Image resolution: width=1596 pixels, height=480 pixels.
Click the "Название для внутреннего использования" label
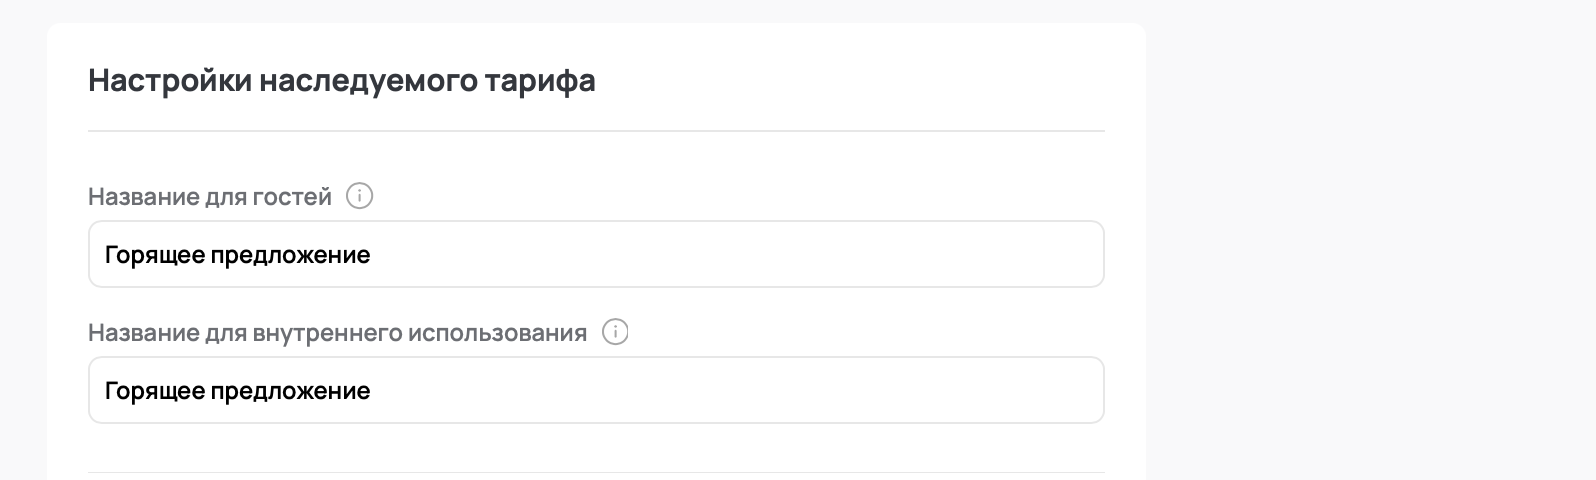click(337, 333)
